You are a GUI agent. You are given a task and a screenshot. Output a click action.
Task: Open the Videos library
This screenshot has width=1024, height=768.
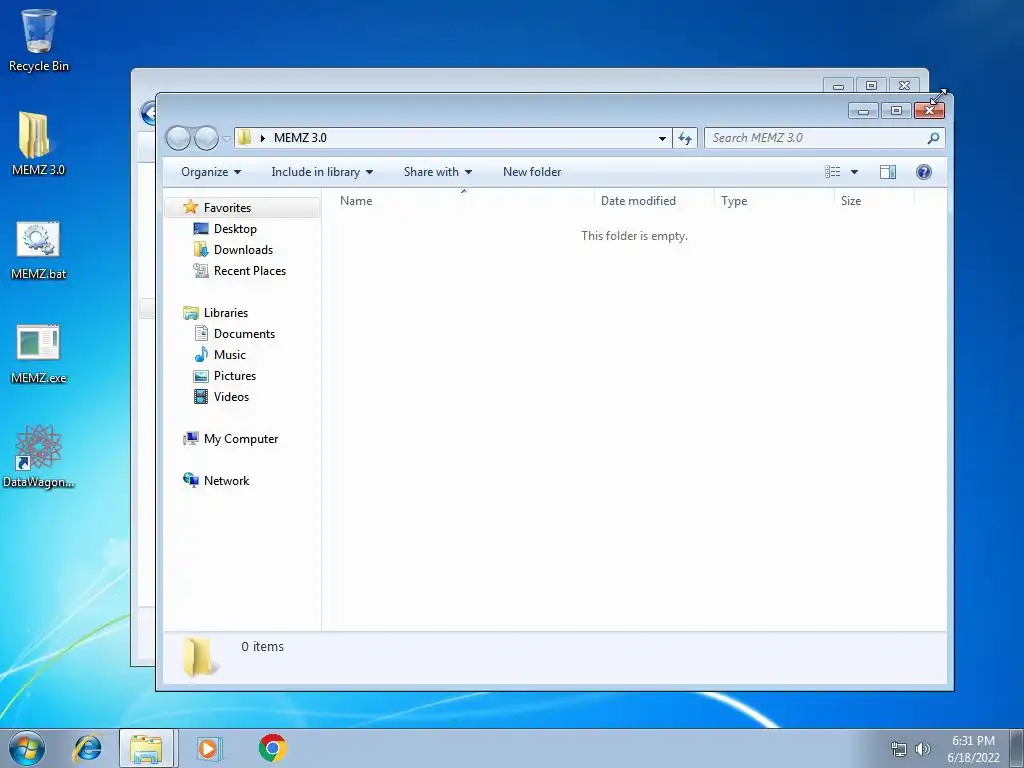[221, 396]
